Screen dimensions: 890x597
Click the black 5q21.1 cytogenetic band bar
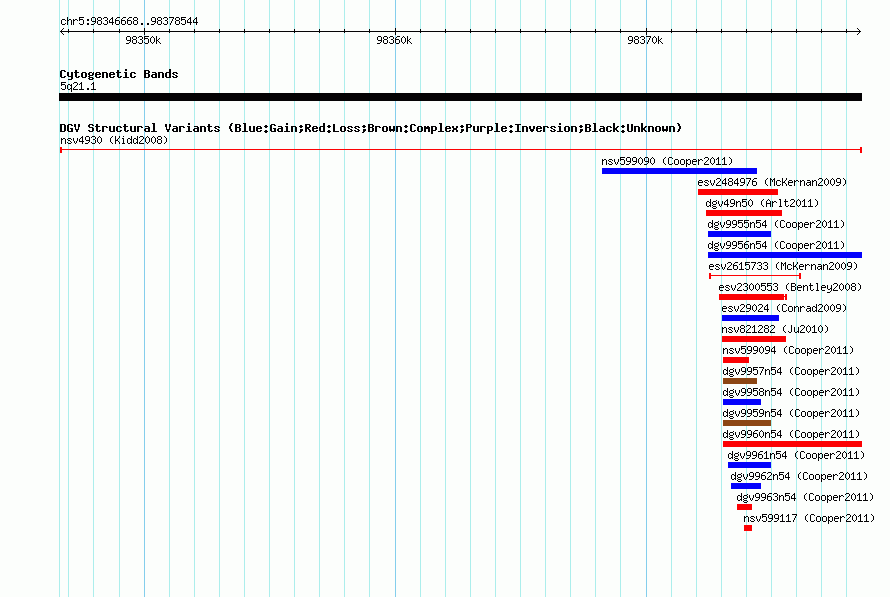[460, 97]
